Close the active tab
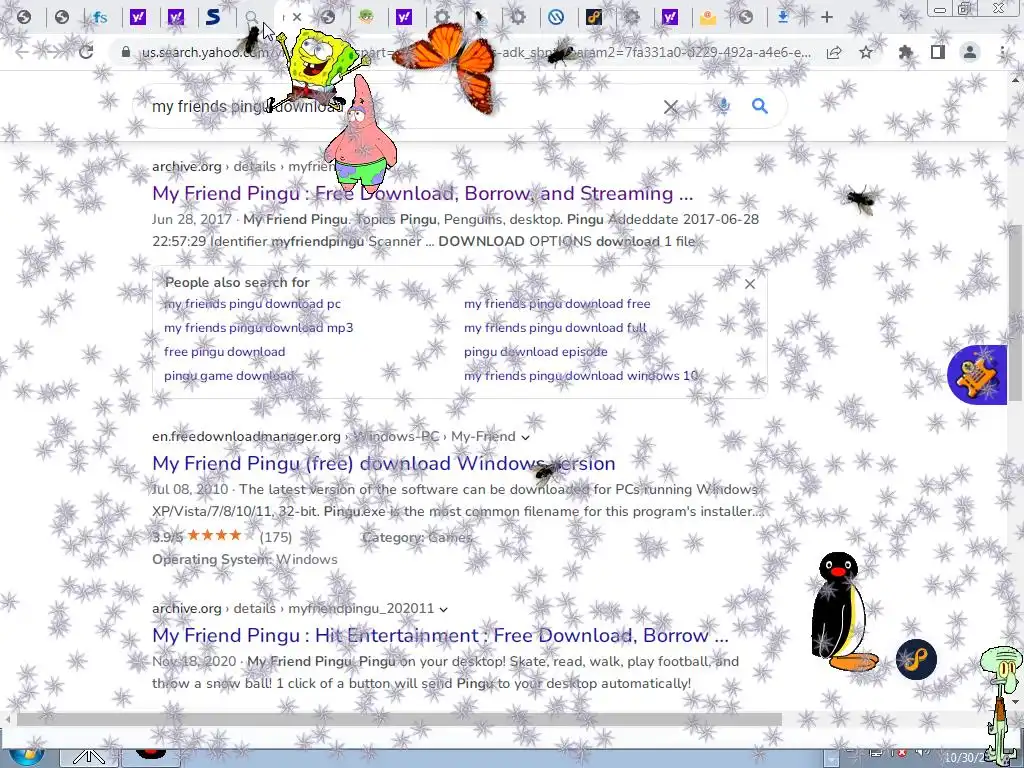Screen dimensions: 1024x768 tap(297, 17)
